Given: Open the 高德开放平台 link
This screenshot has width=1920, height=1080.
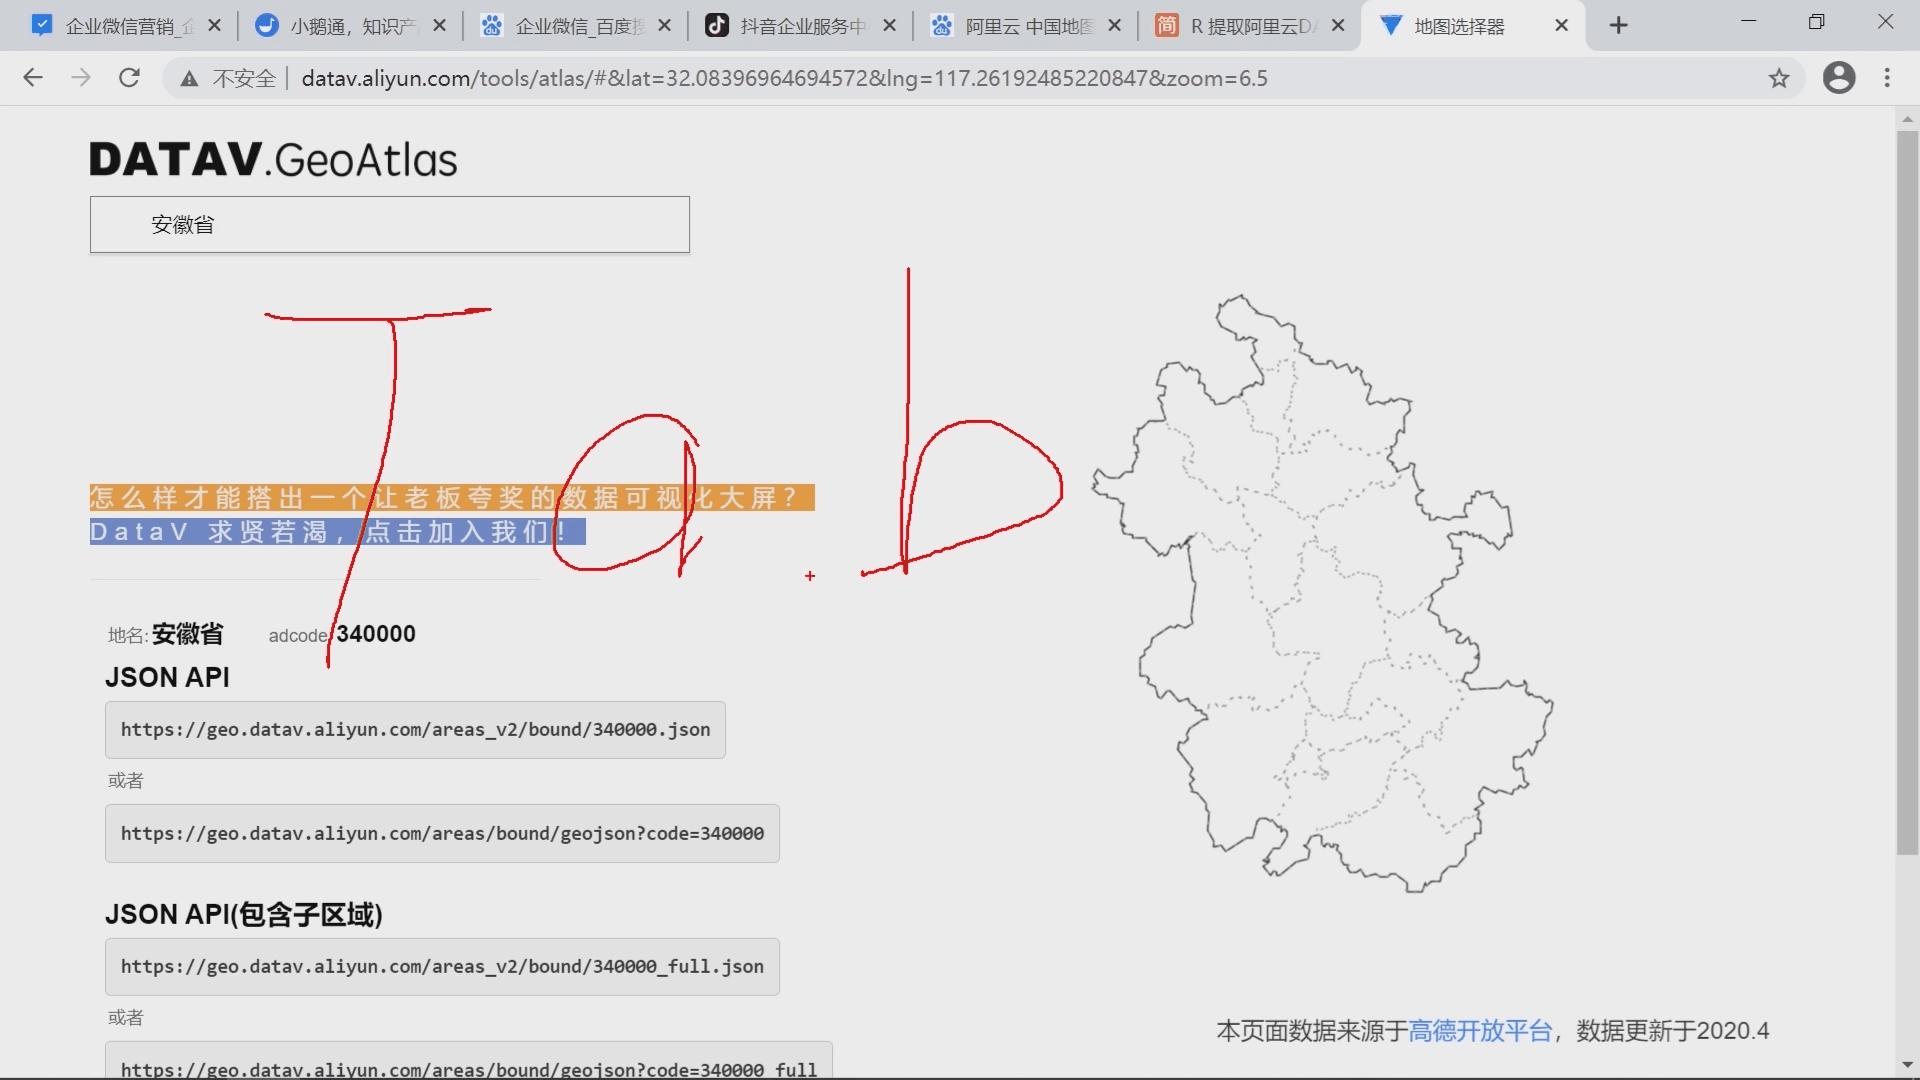Looking at the screenshot, I should click(x=1480, y=1031).
